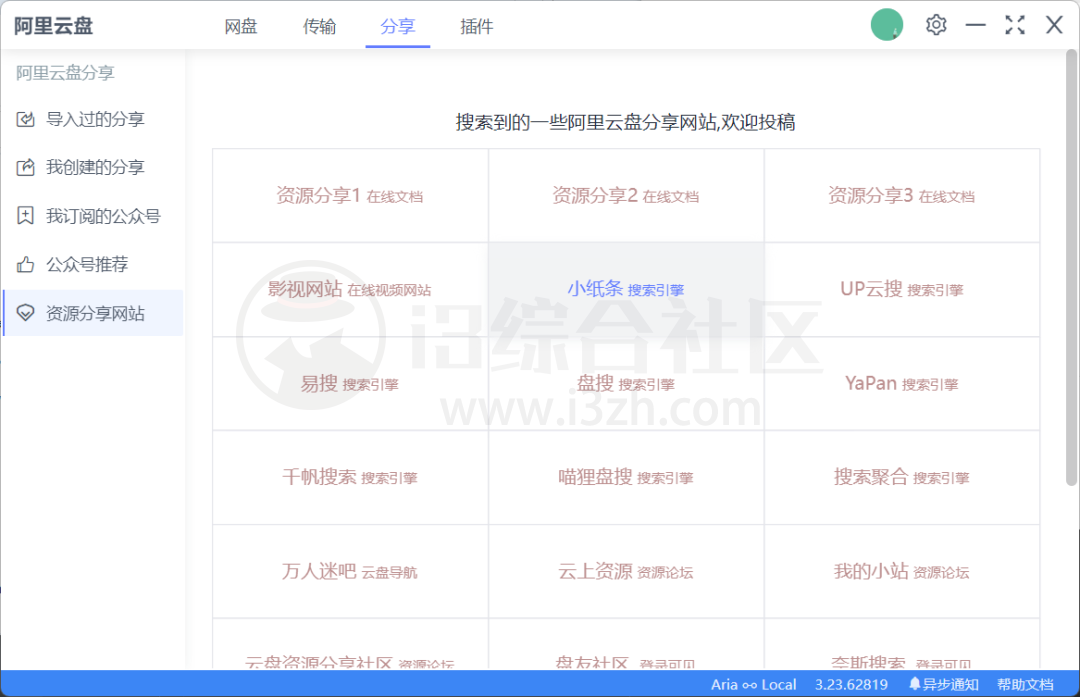Open the 网盘 tab
Image resolution: width=1080 pixels, height=697 pixels.
tap(240, 26)
